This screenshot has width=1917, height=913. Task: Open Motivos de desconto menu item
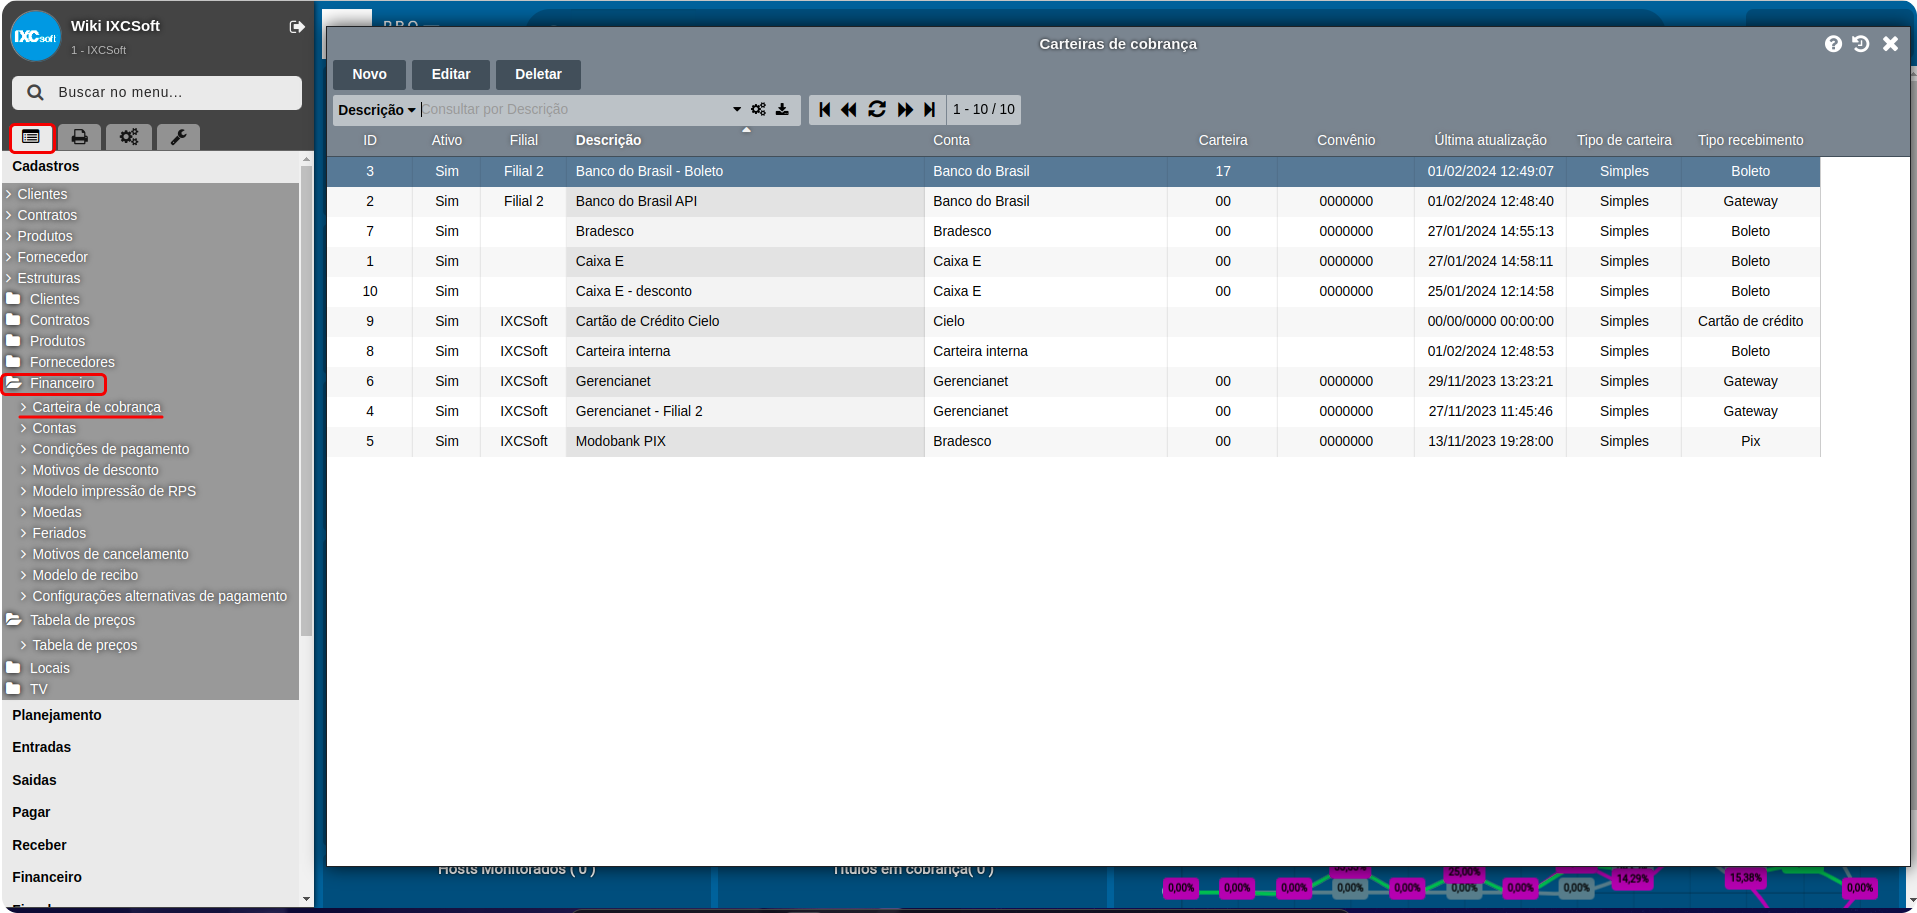click(95, 470)
